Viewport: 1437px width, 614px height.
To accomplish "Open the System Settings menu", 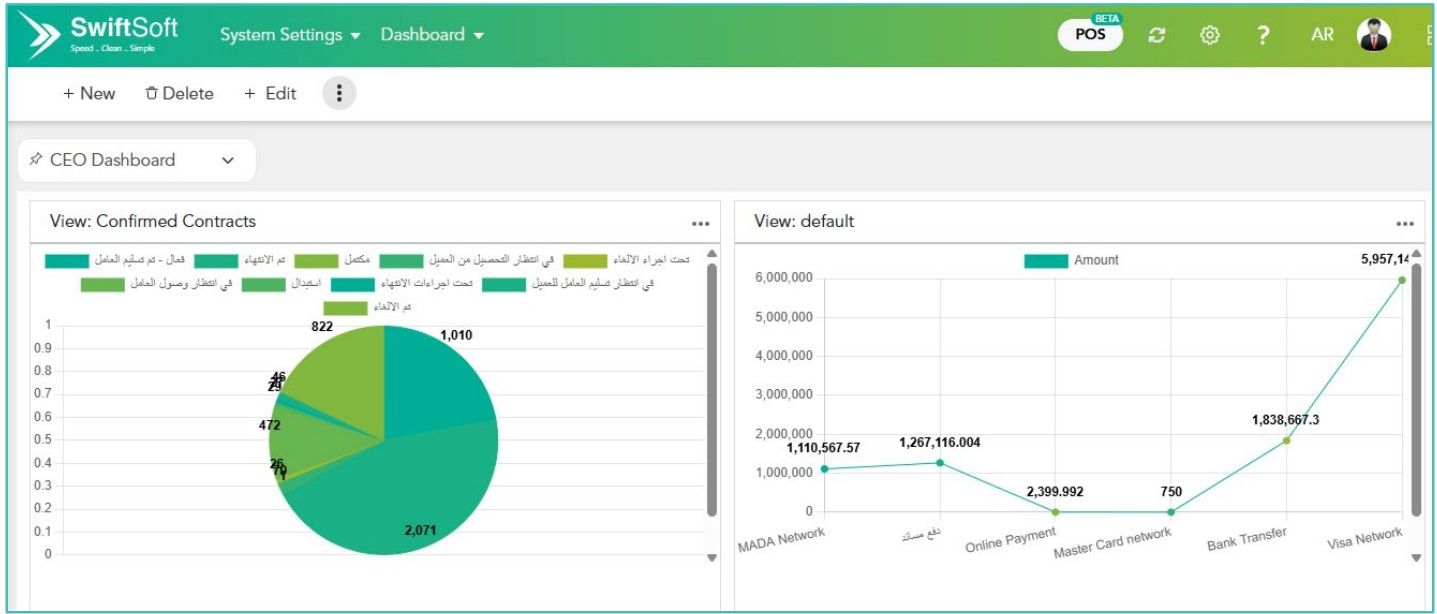I will click(290, 35).
